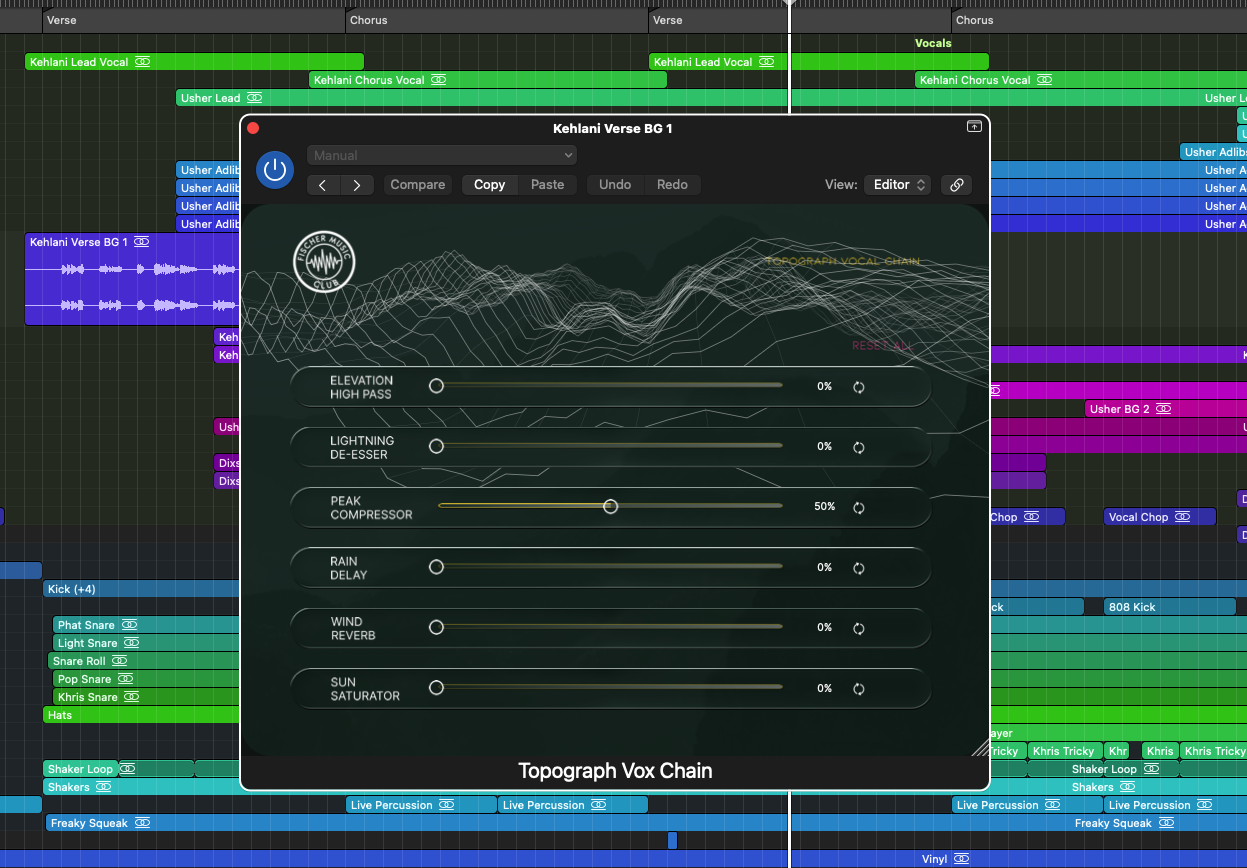Click loop icon on Pop Snare region
This screenshot has height=868, width=1247.
128,679
